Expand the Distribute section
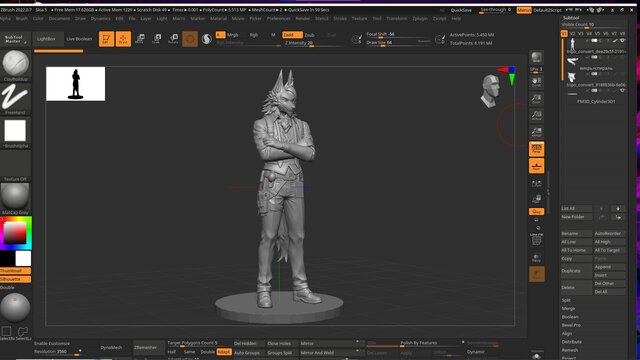640x360 pixels. [x=571, y=342]
